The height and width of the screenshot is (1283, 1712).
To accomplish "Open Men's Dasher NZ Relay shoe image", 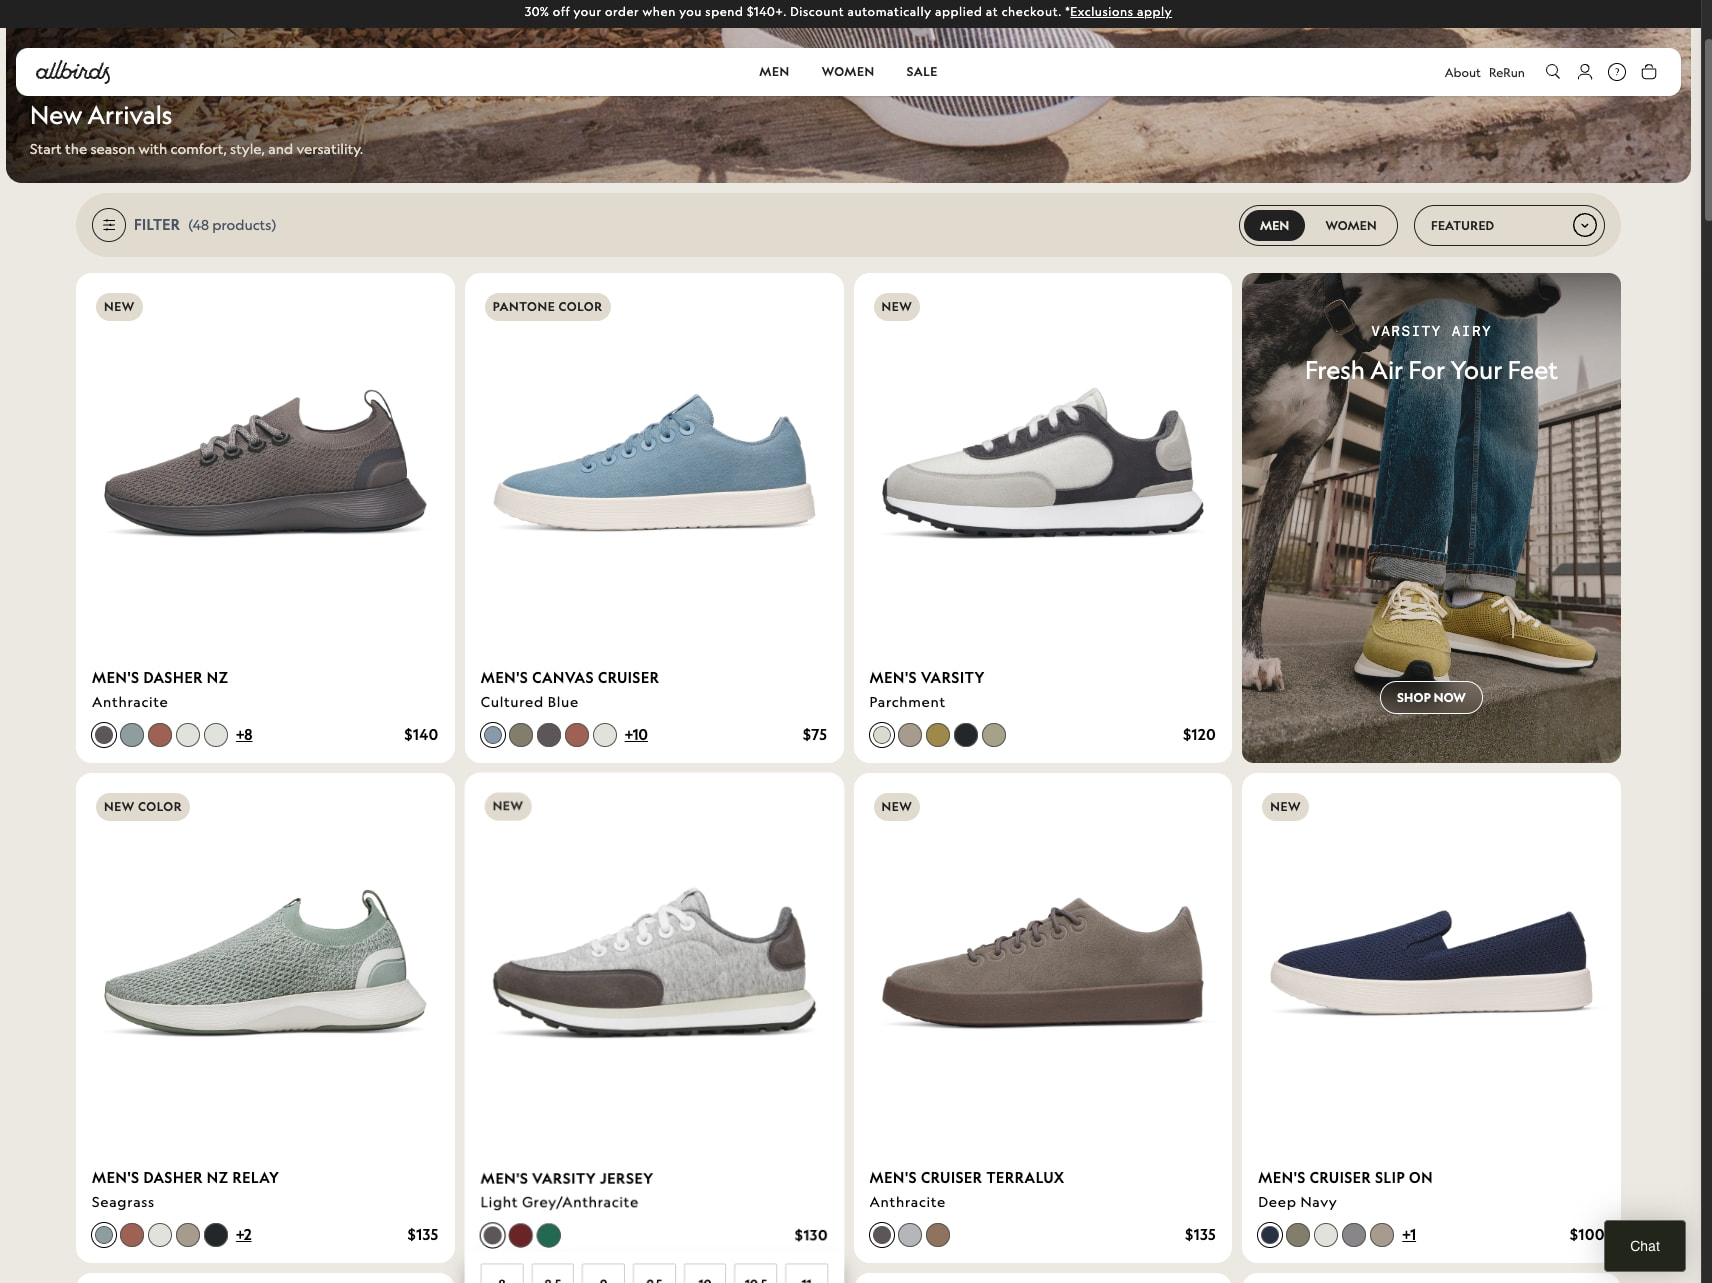I will (265, 963).
